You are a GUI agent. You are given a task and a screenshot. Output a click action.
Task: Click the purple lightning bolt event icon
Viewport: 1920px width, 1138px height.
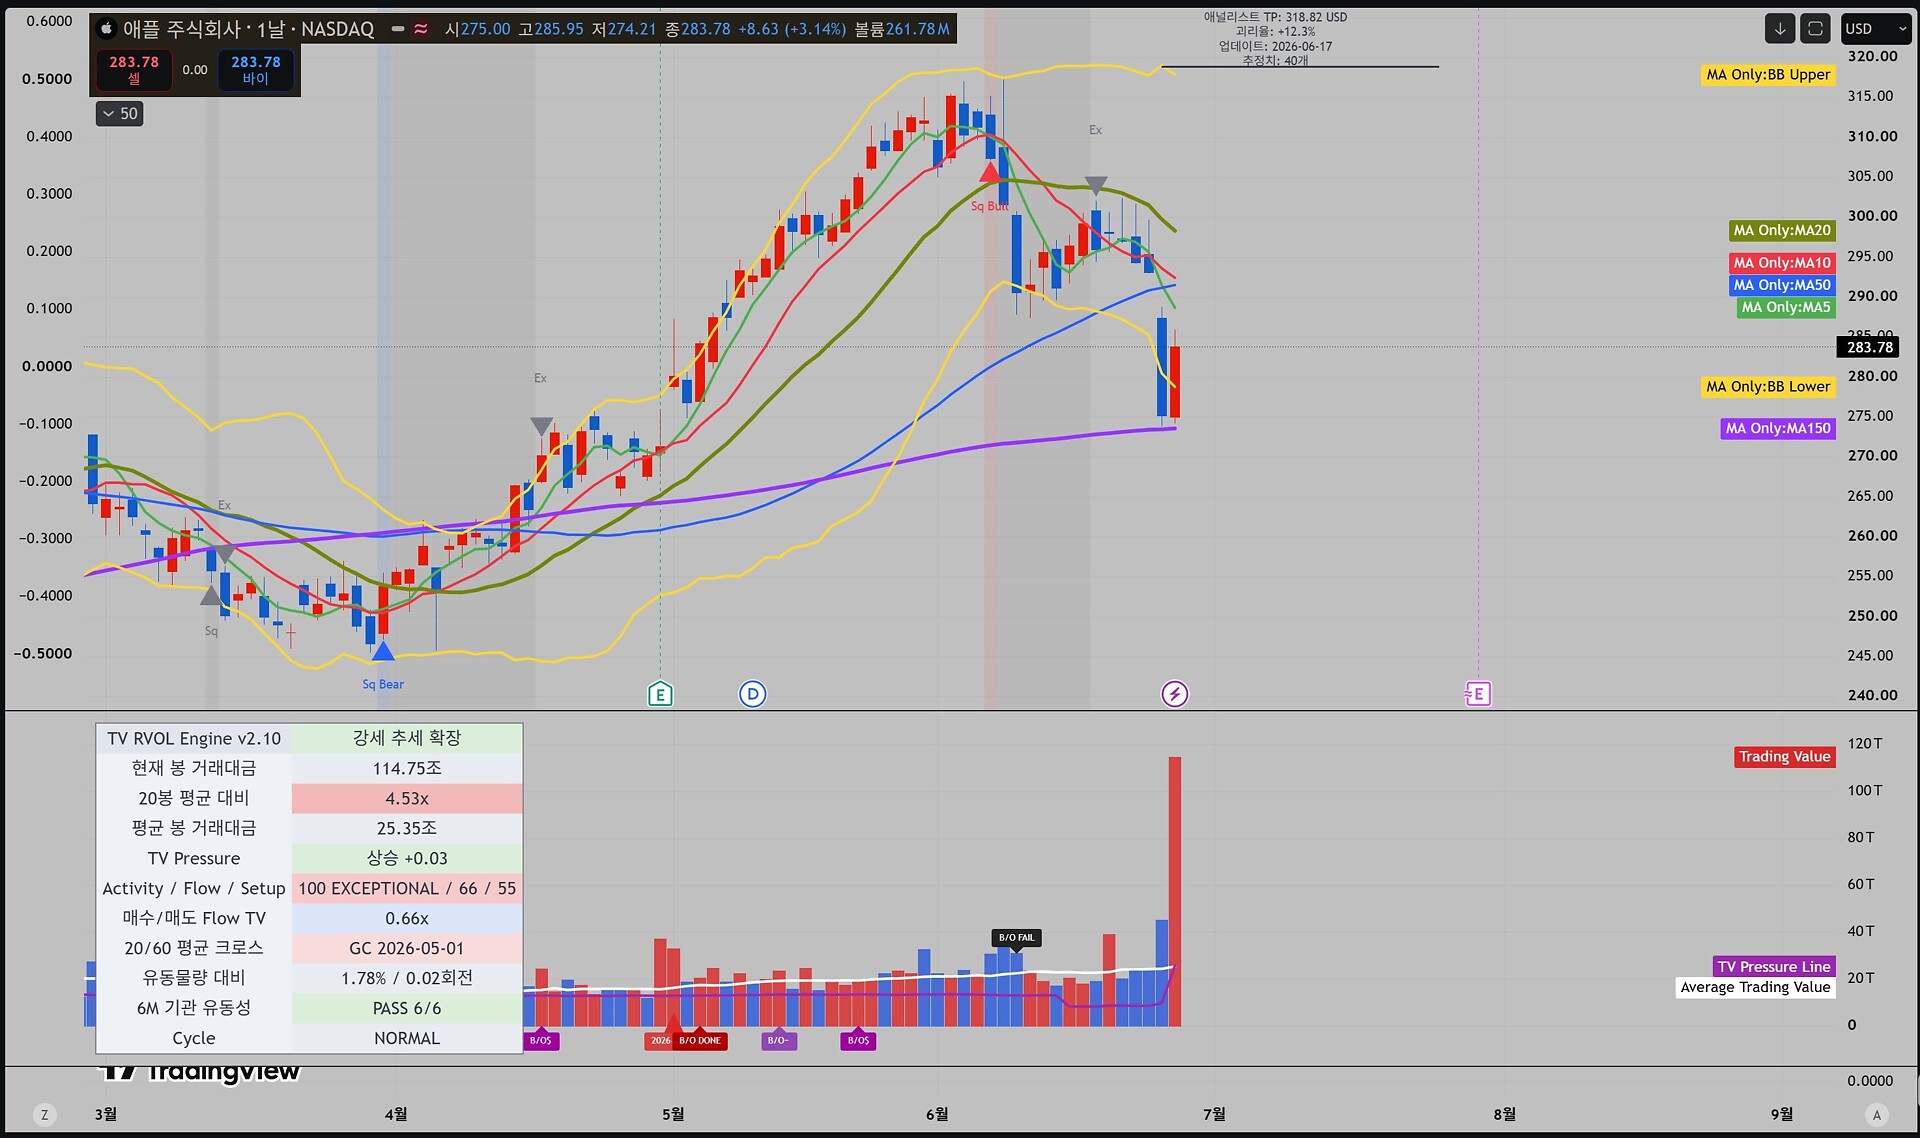pyautogui.click(x=1174, y=693)
